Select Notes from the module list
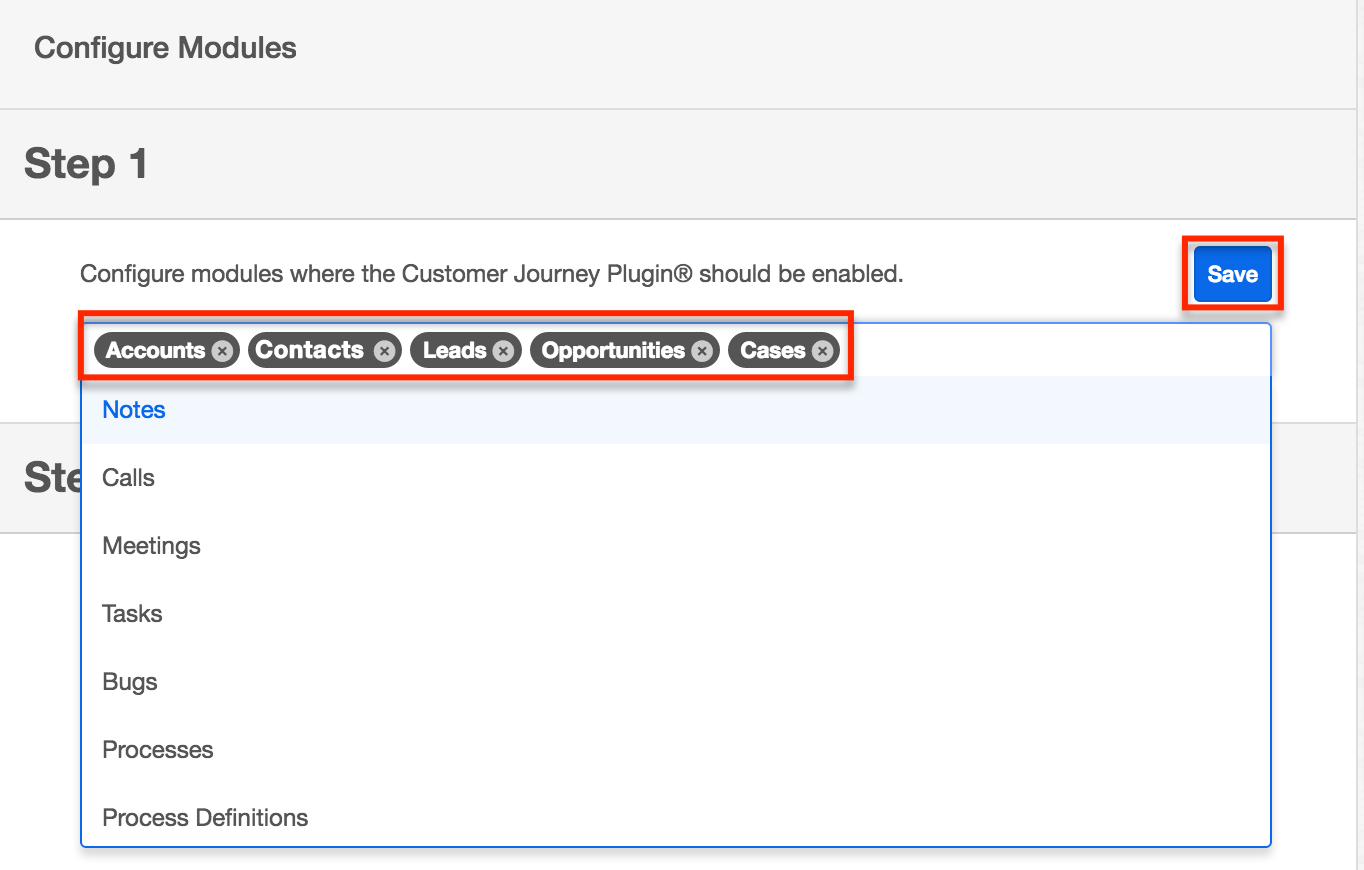This screenshot has width=1364, height=870. (134, 410)
